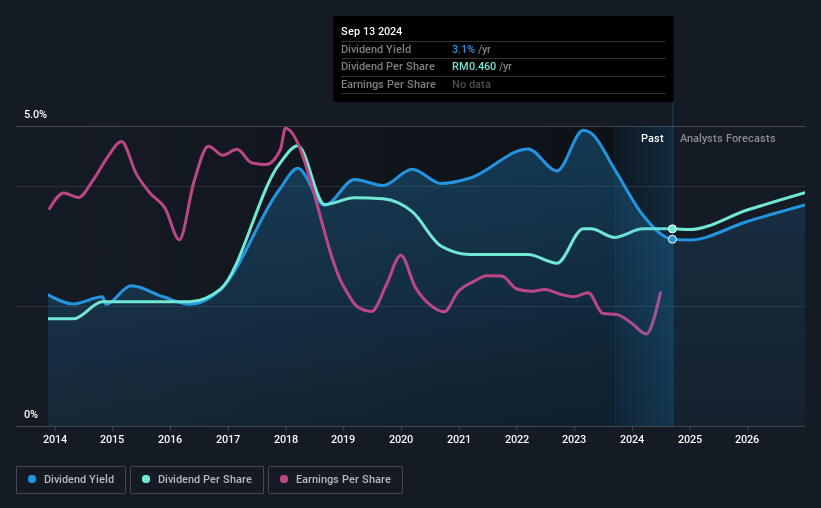This screenshot has height=508, width=821.
Task: Click the 2024 x-axis label
Action: (632, 439)
